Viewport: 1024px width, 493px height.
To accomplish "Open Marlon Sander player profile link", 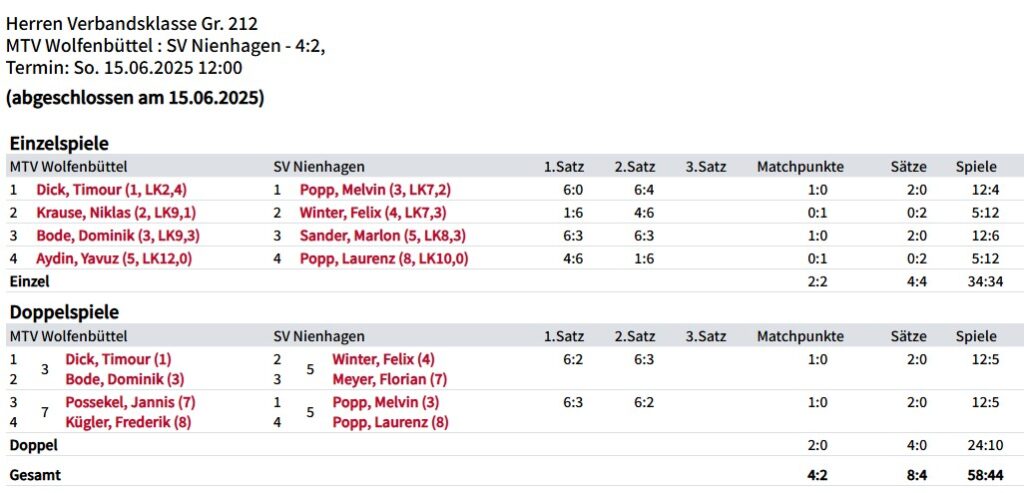I will [382, 235].
